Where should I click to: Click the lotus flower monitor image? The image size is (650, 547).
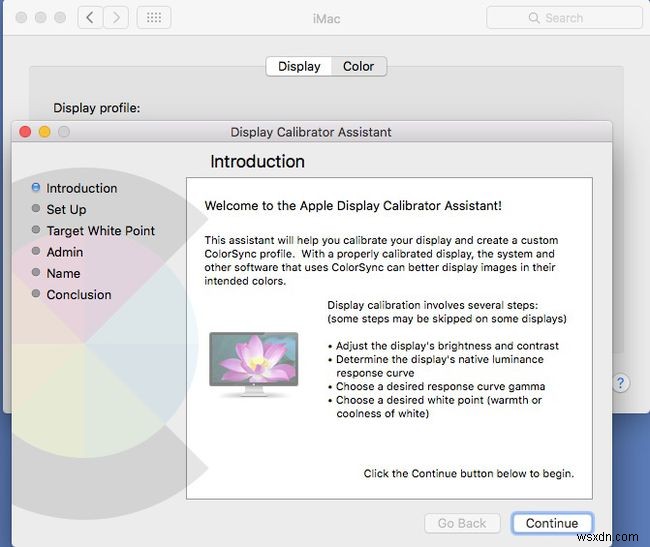pyautogui.click(x=254, y=364)
